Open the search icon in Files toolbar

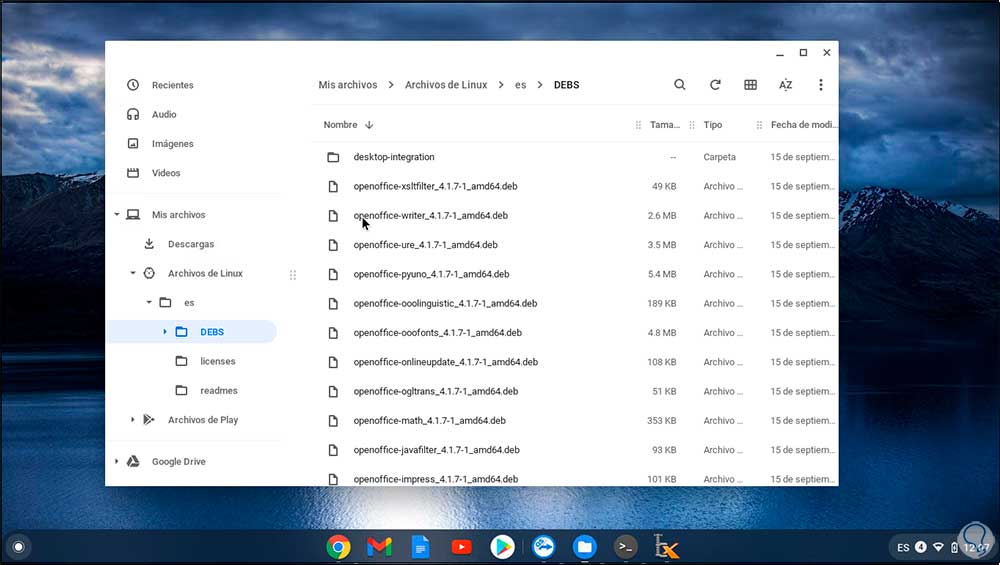pos(680,85)
